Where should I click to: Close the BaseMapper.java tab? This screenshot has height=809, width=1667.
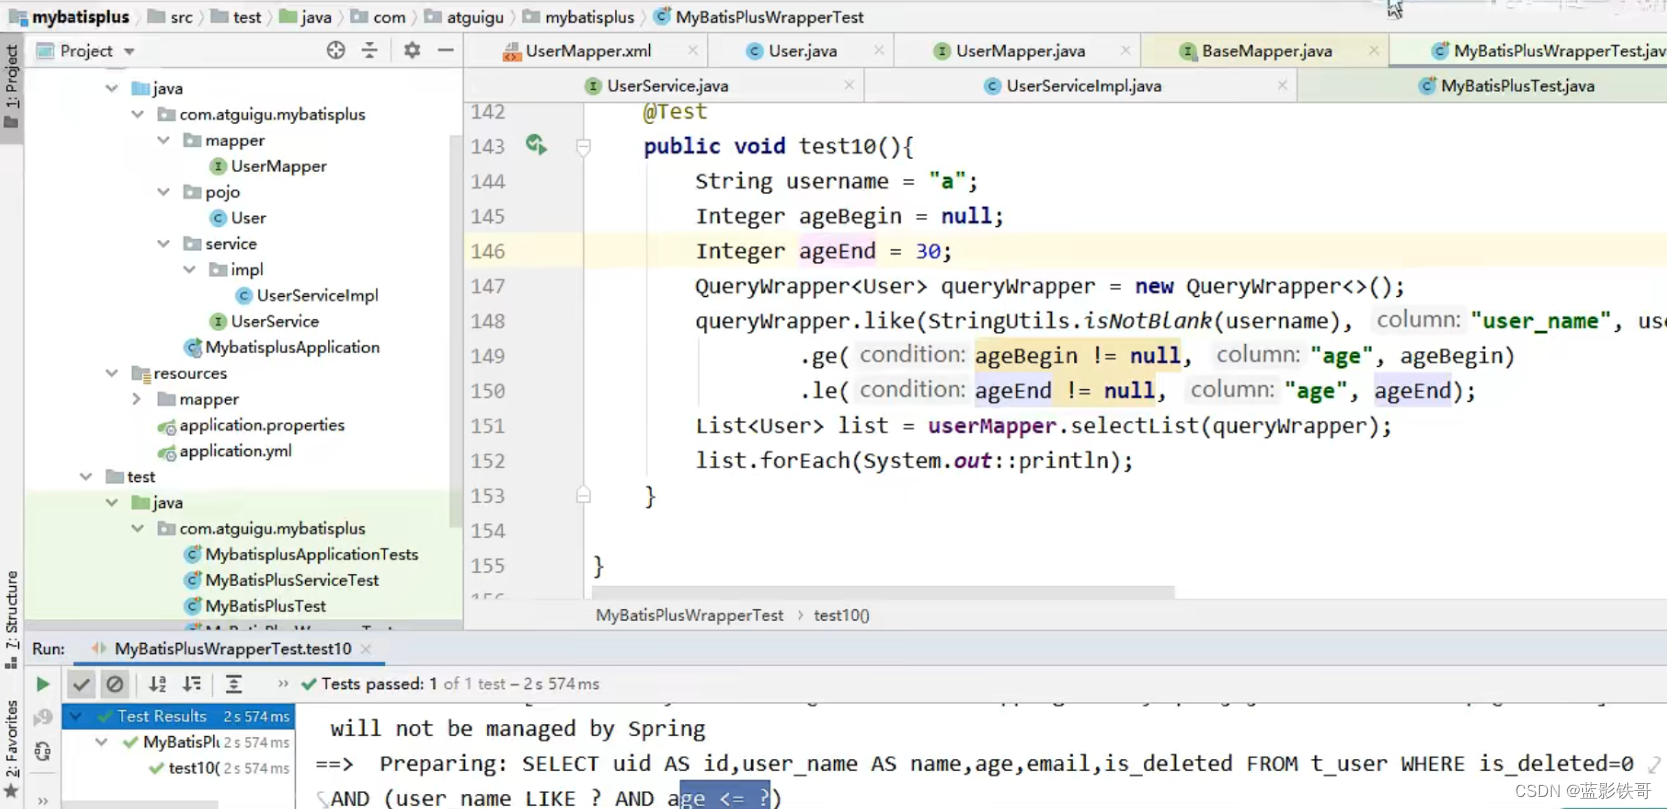[x=1374, y=50]
